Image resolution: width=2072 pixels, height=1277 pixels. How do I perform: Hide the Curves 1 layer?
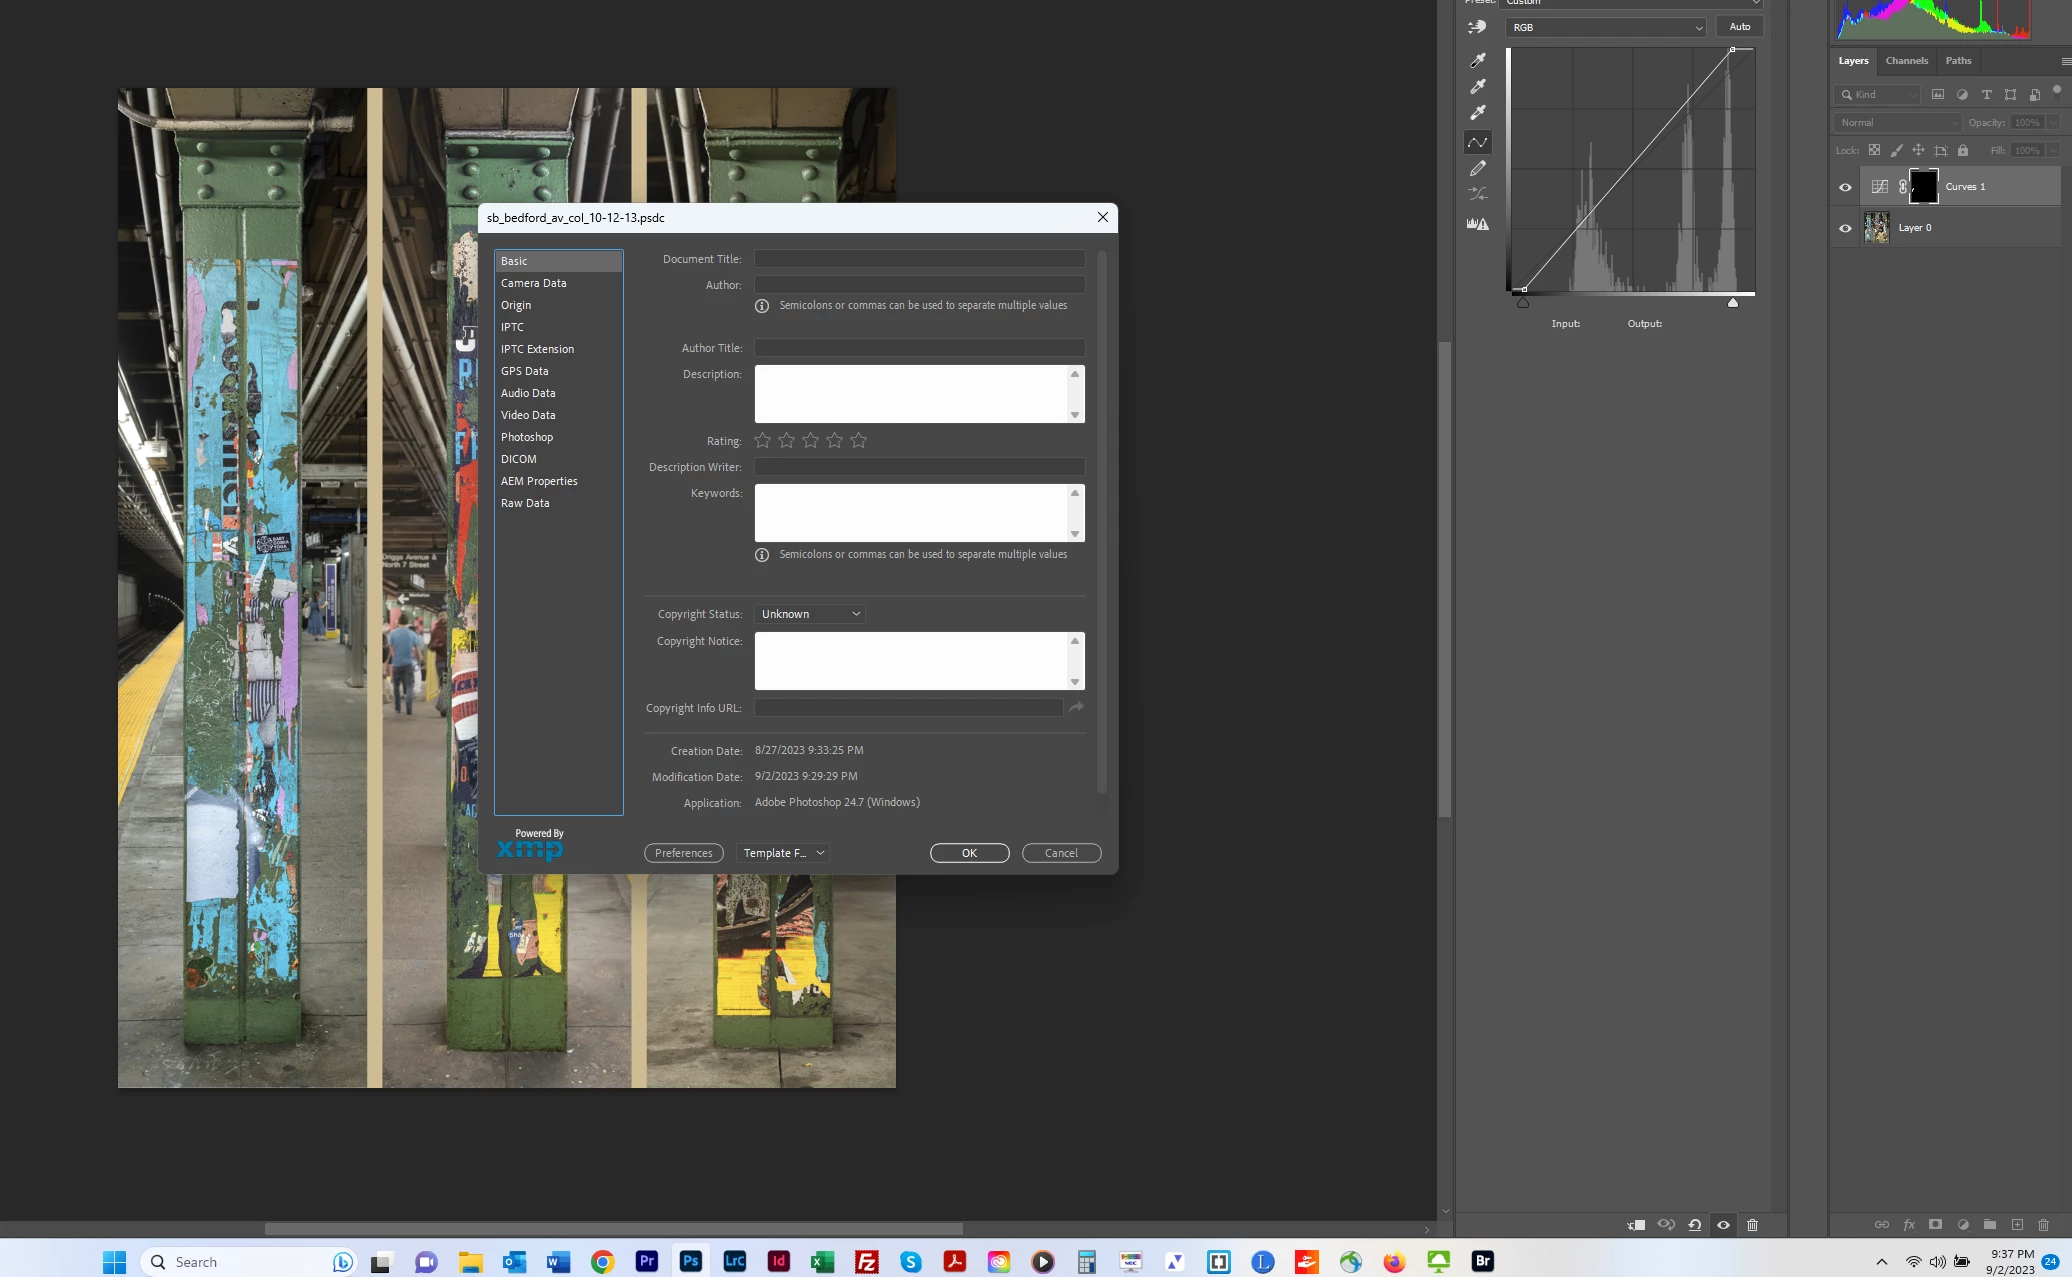(1845, 187)
